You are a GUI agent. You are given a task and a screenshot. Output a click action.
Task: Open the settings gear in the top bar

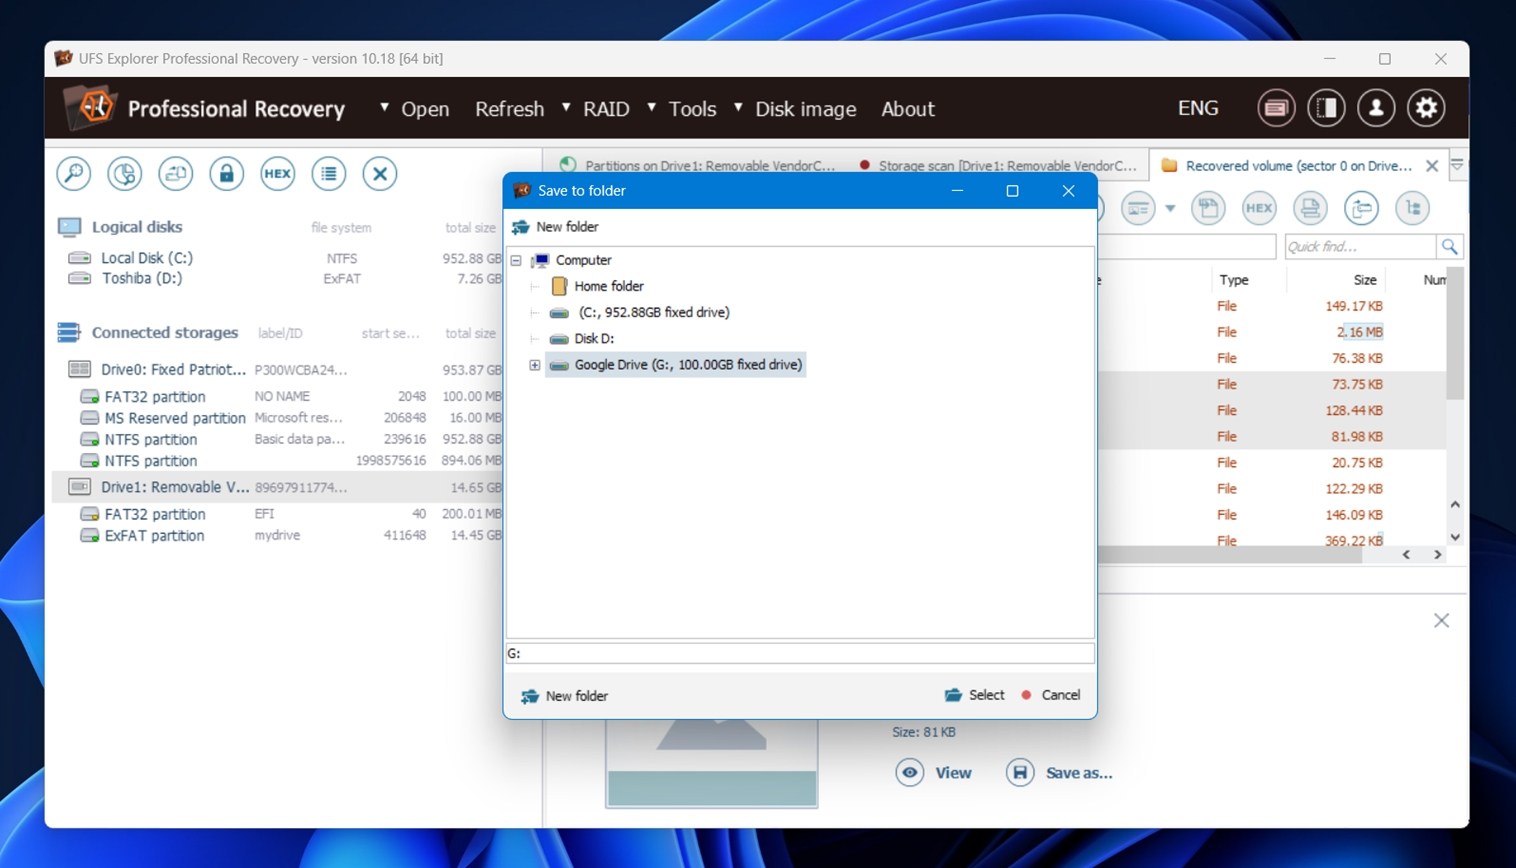click(1426, 108)
